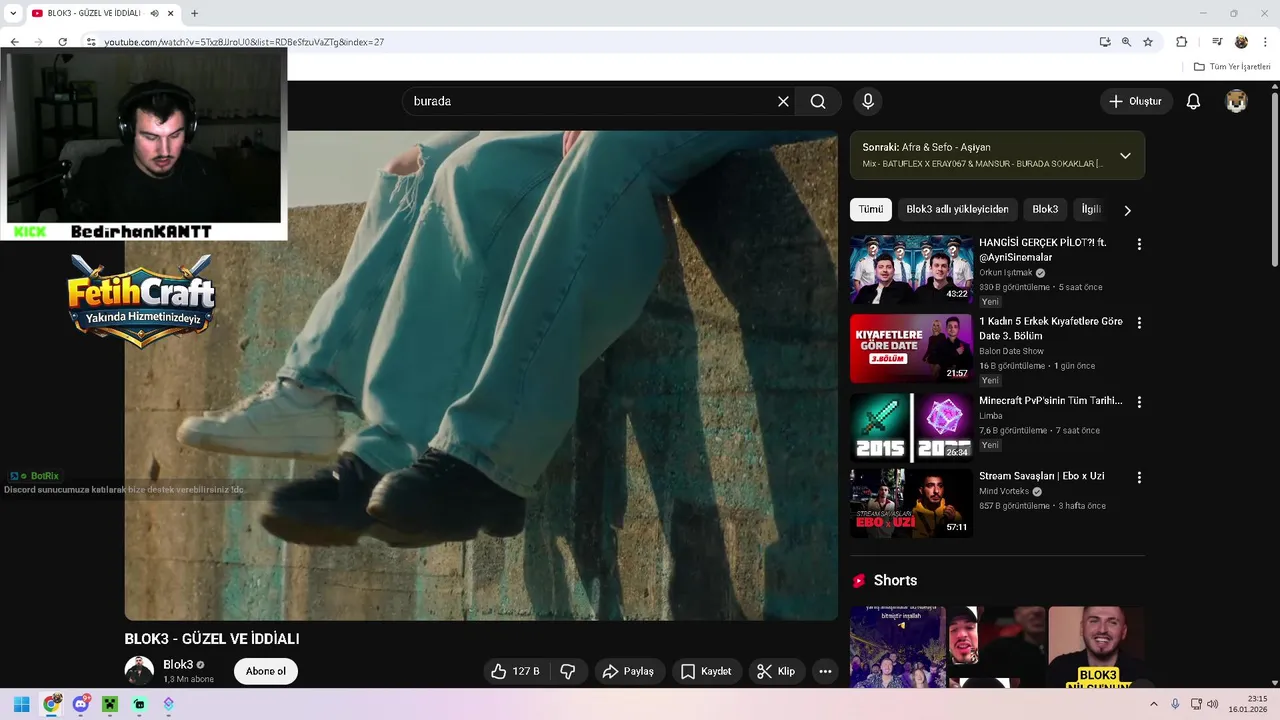The image size is (1280, 720).
Task: Open the first Shorts concert thumbnail
Action: click(897, 647)
